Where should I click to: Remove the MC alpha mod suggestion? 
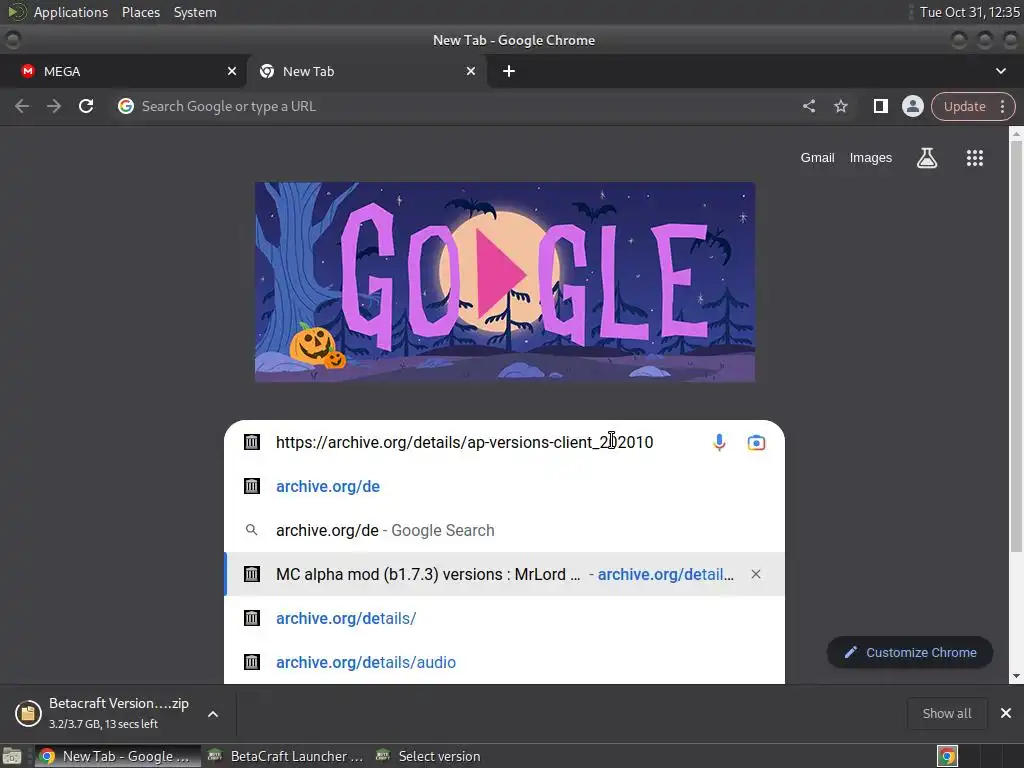(x=756, y=574)
